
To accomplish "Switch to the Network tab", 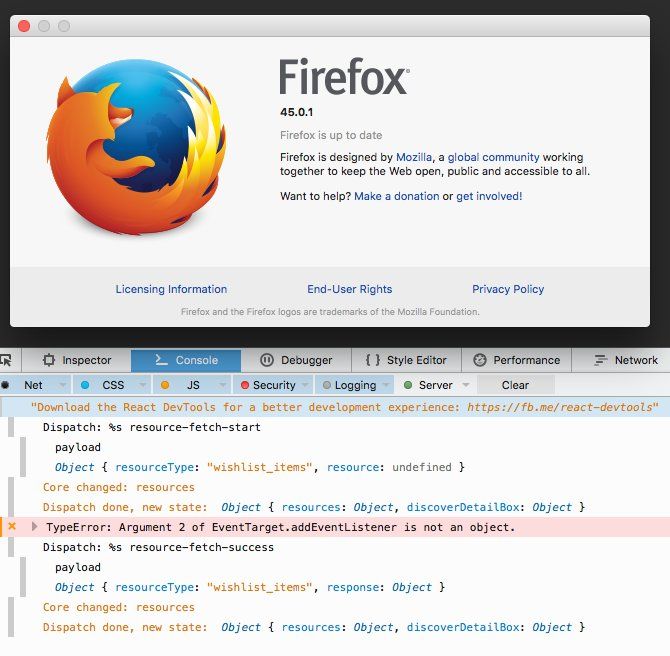I will click(x=621, y=360).
